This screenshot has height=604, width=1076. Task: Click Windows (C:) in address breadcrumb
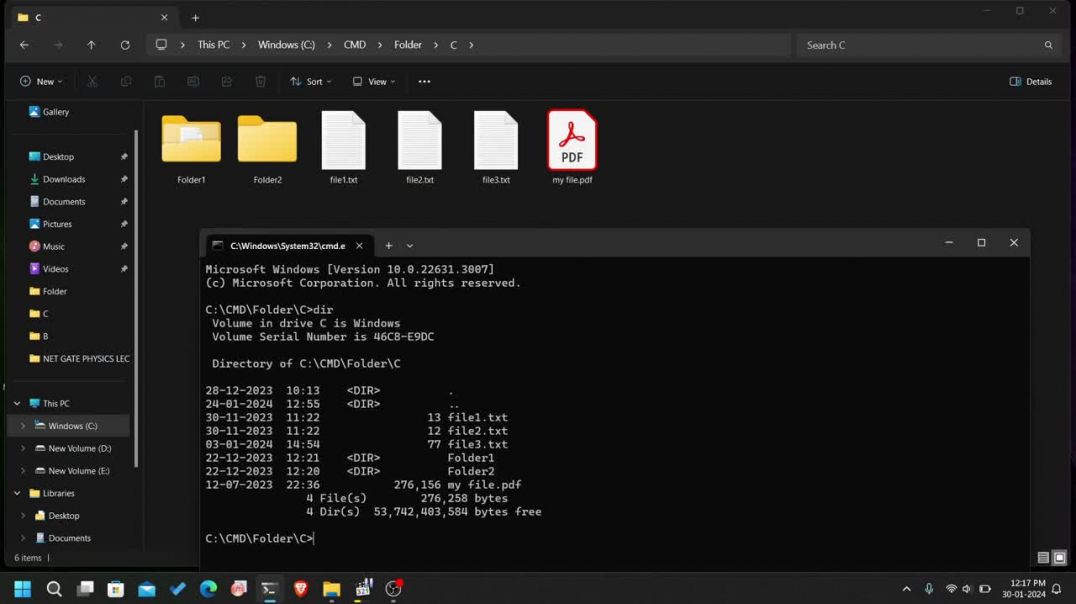point(286,45)
